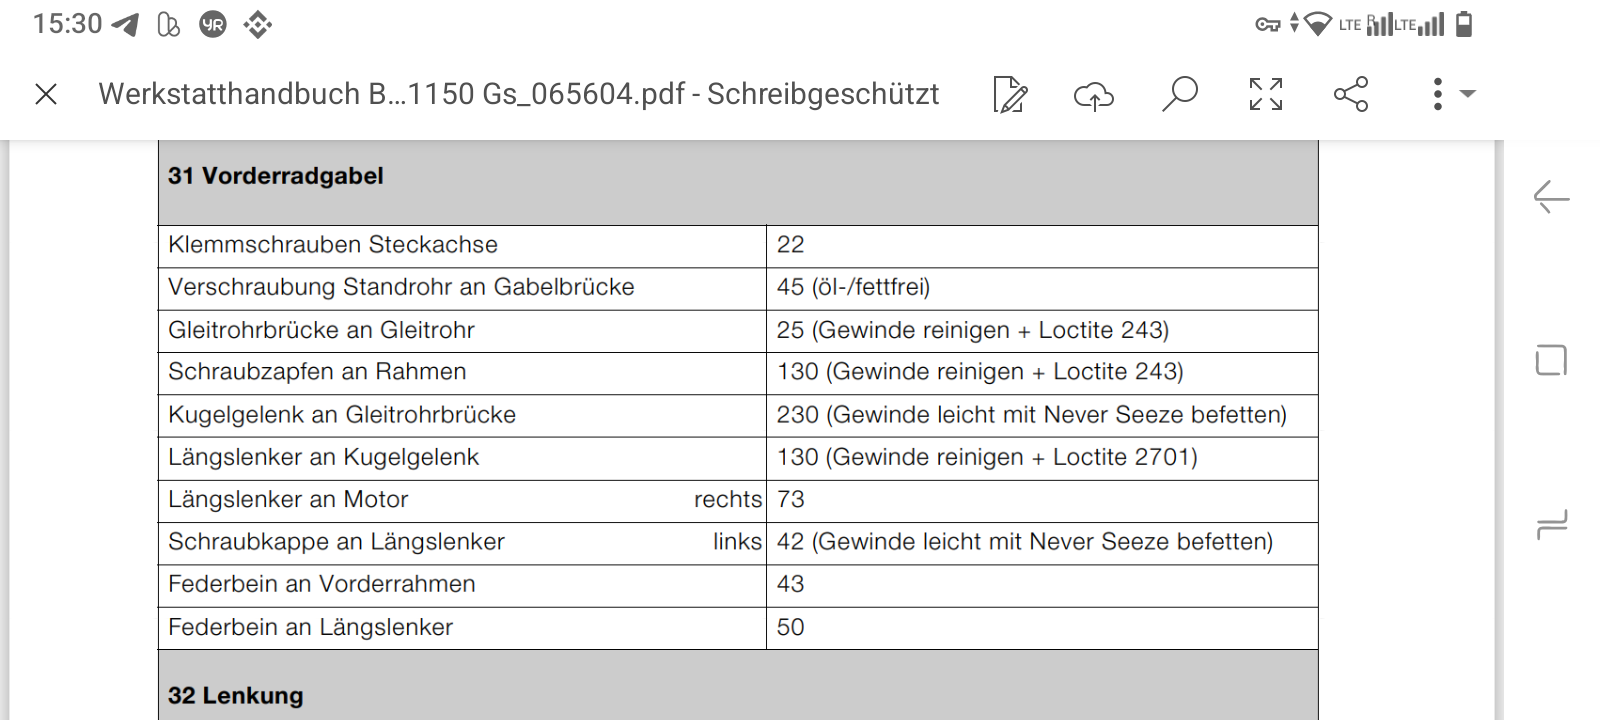The width and height of the screenshot is (1600, 720).
Task: Close the read-only PDF document
Action: [46, 94]
